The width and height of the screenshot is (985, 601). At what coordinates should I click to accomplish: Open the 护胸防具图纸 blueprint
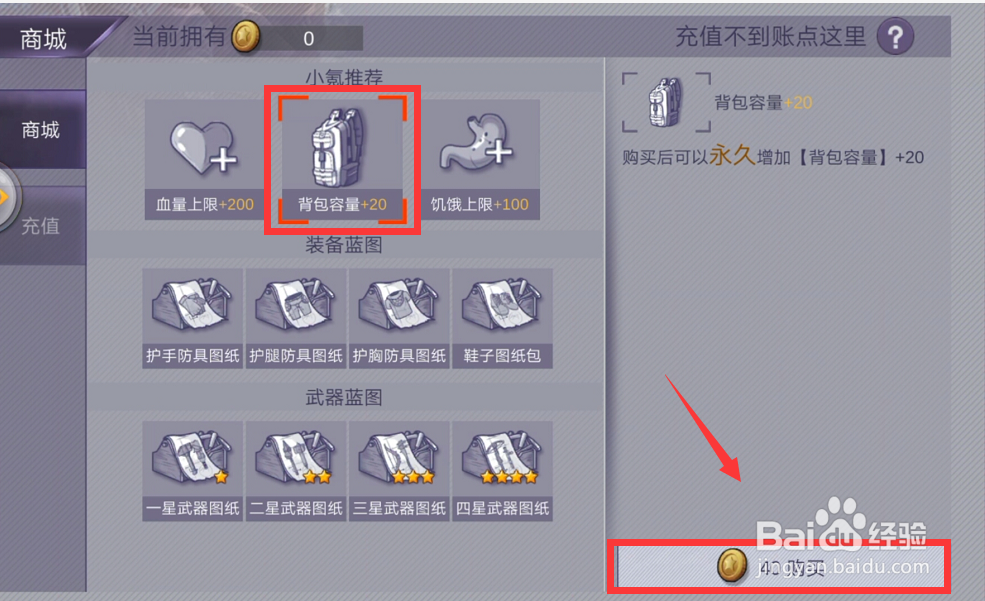pos(399,318)
